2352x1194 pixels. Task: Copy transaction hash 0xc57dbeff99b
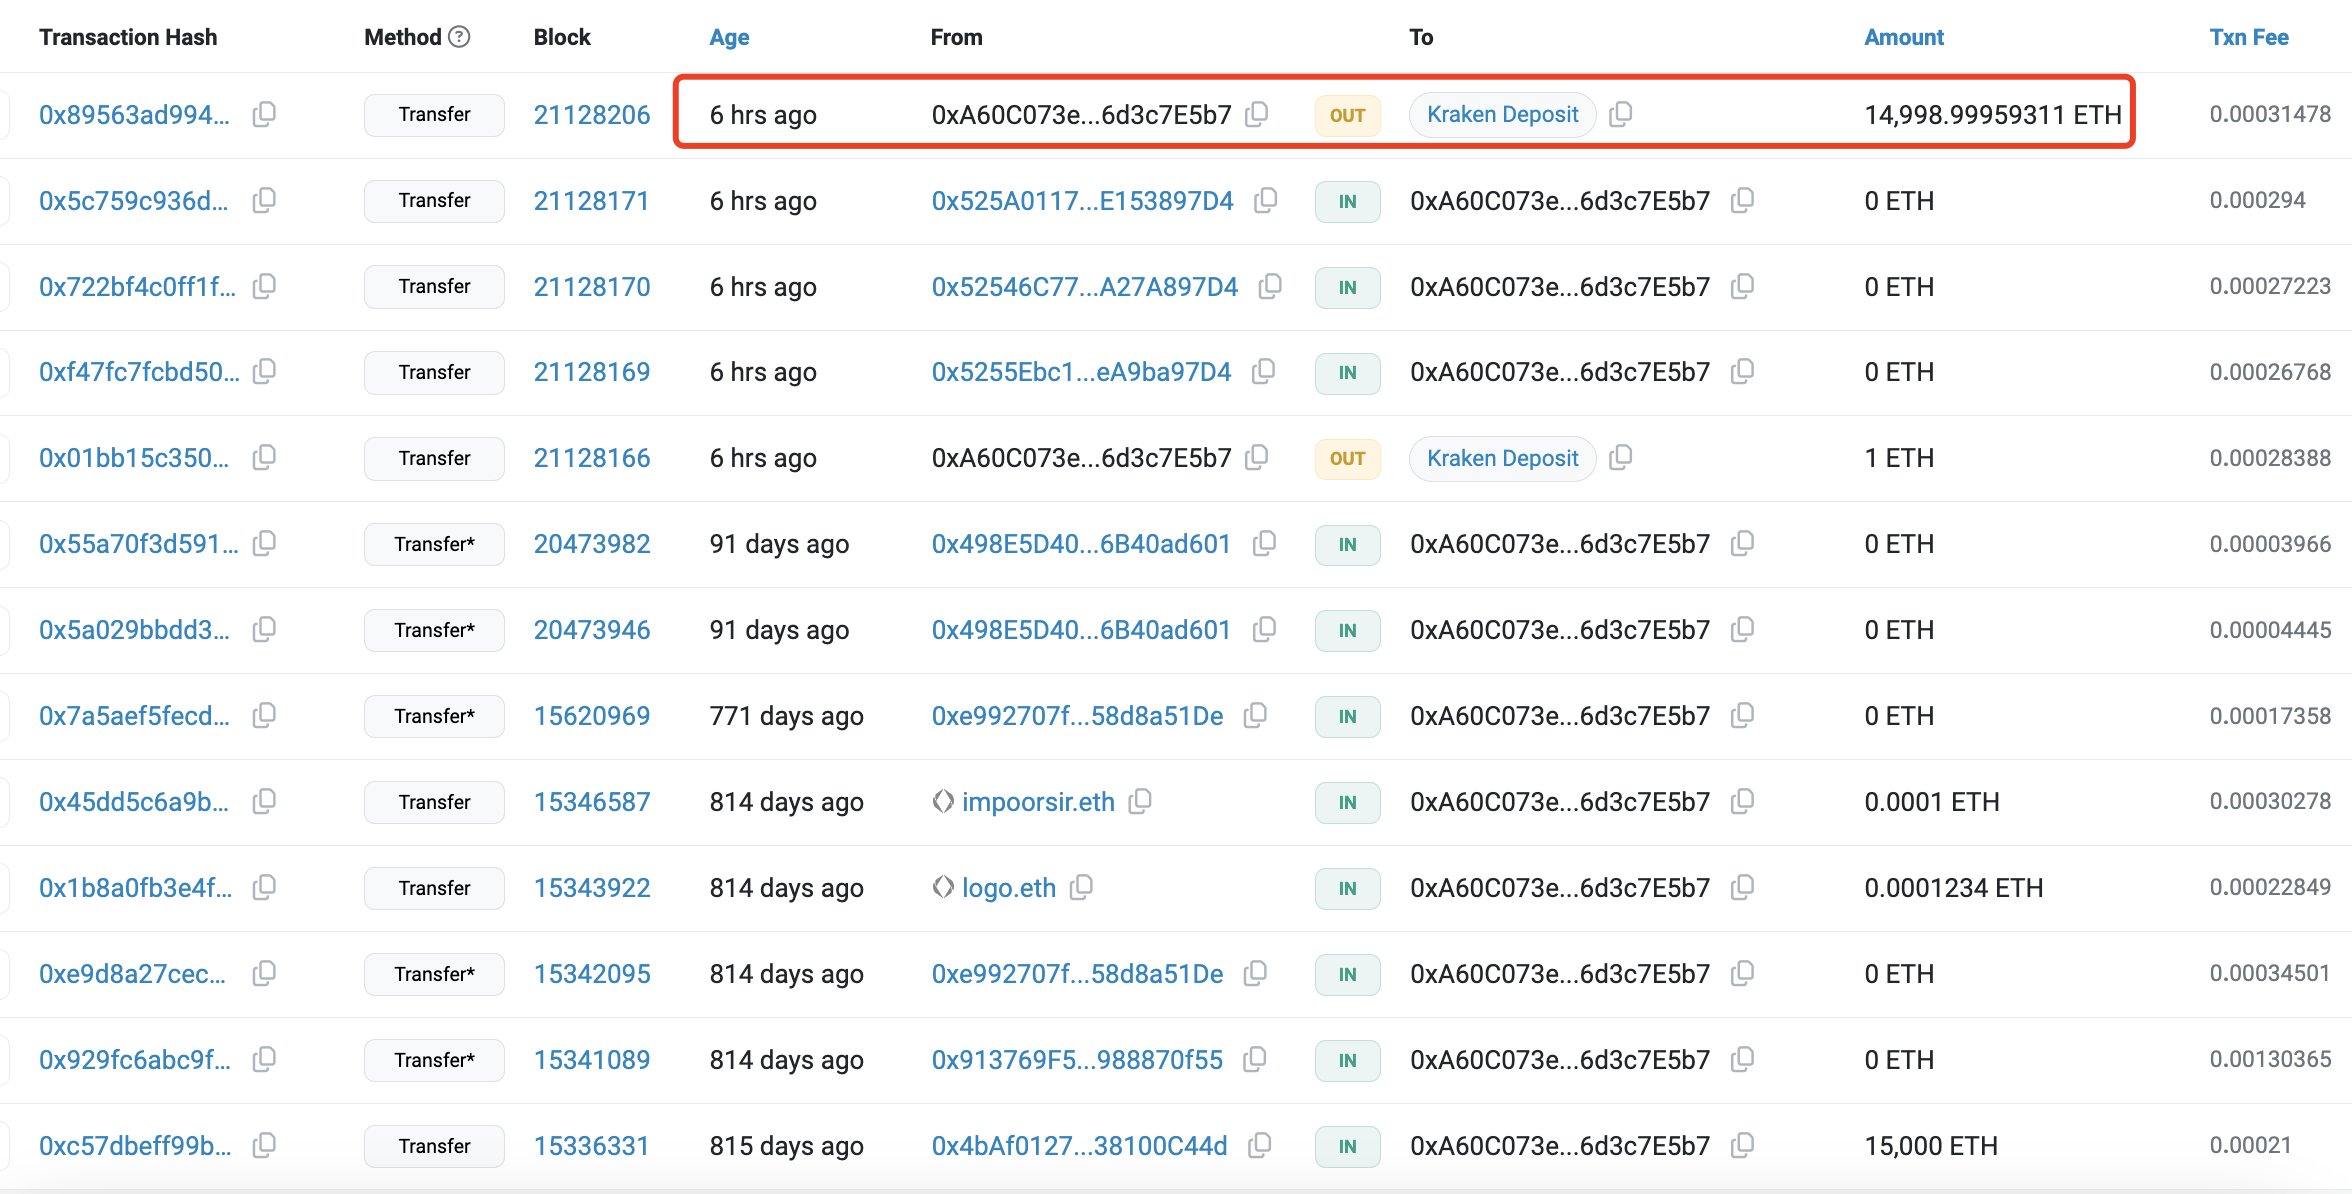264,1145
